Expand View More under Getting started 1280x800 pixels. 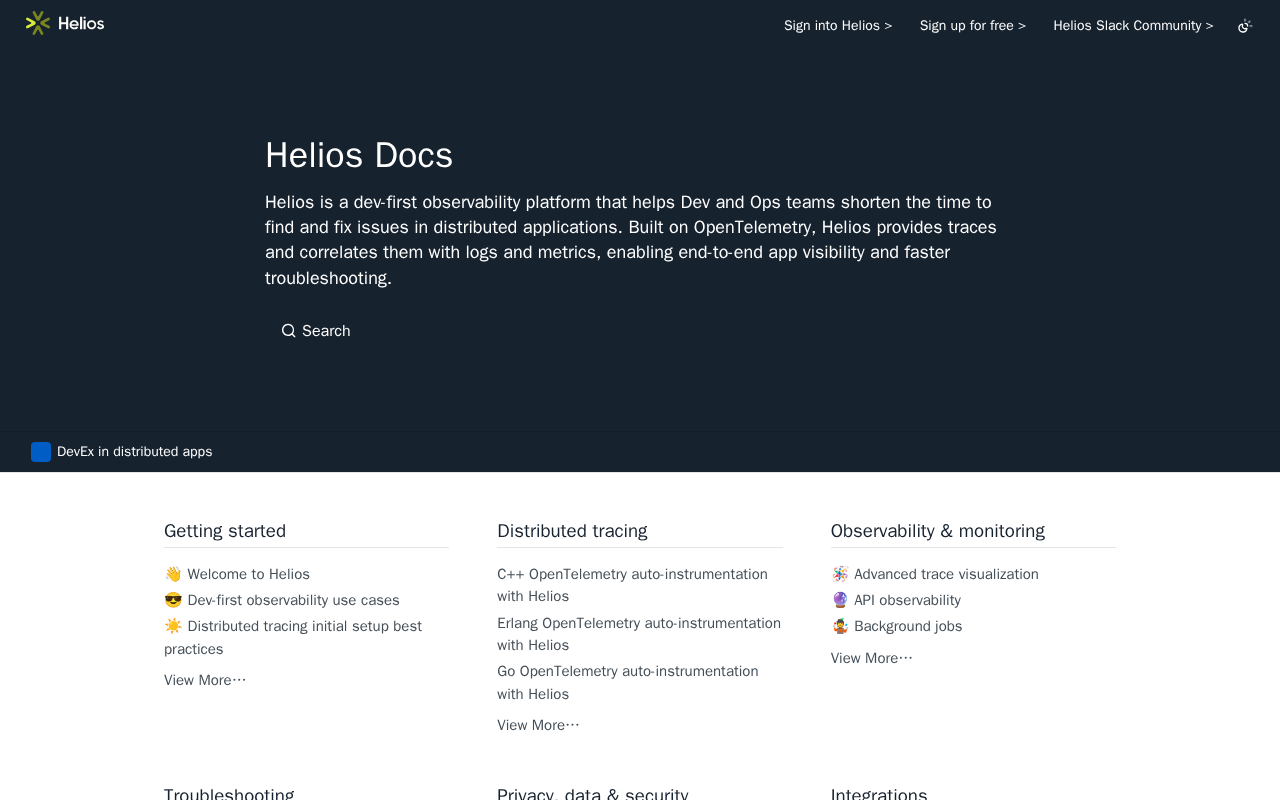205,680
